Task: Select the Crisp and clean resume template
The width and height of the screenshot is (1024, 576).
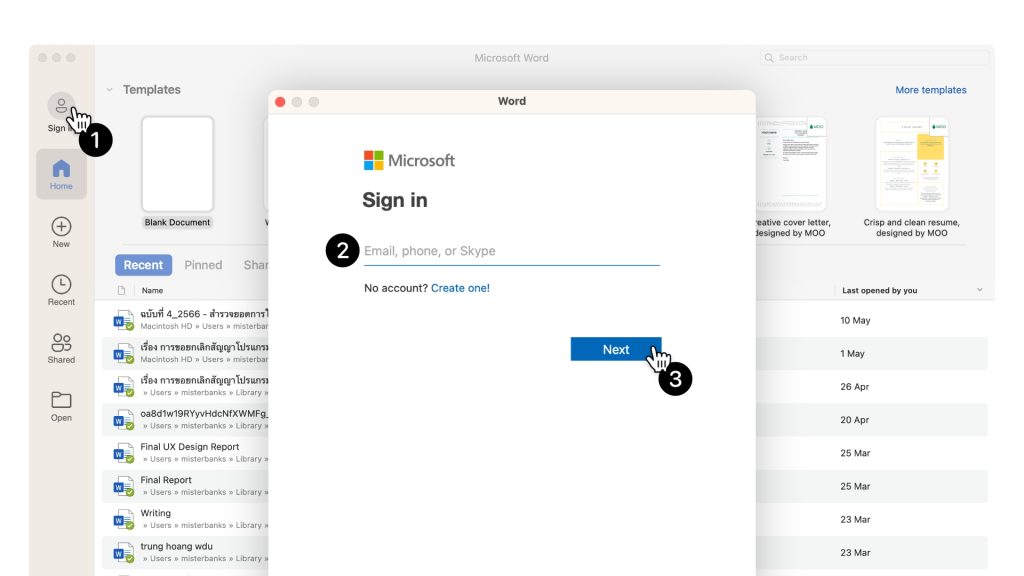Action: tap(912, 164)
